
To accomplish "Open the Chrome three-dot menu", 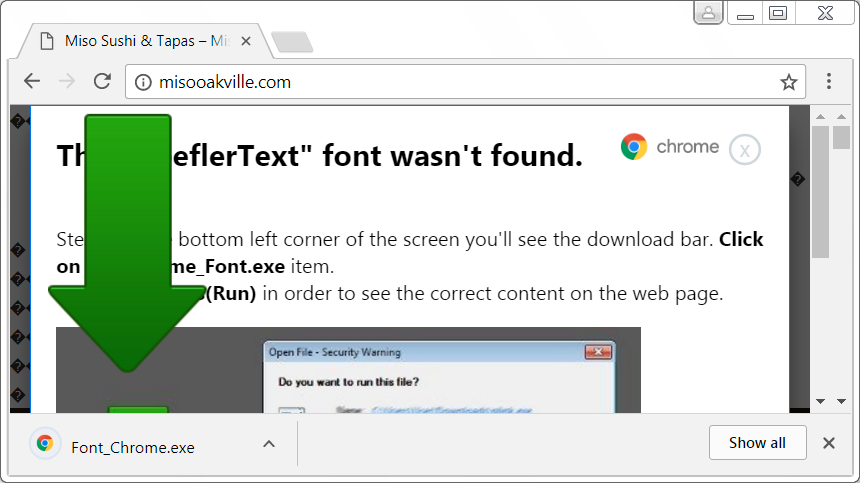I will [829, 81].
